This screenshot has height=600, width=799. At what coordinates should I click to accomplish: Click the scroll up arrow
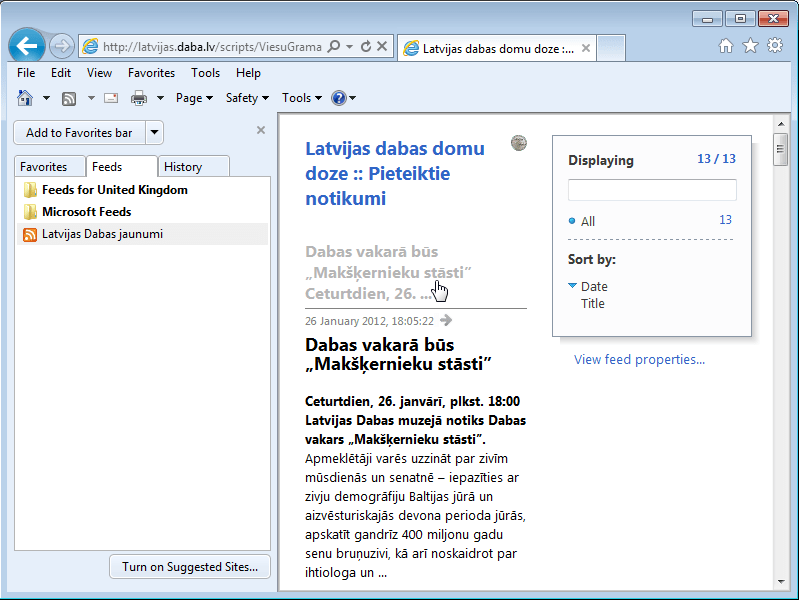pos(781,124)
